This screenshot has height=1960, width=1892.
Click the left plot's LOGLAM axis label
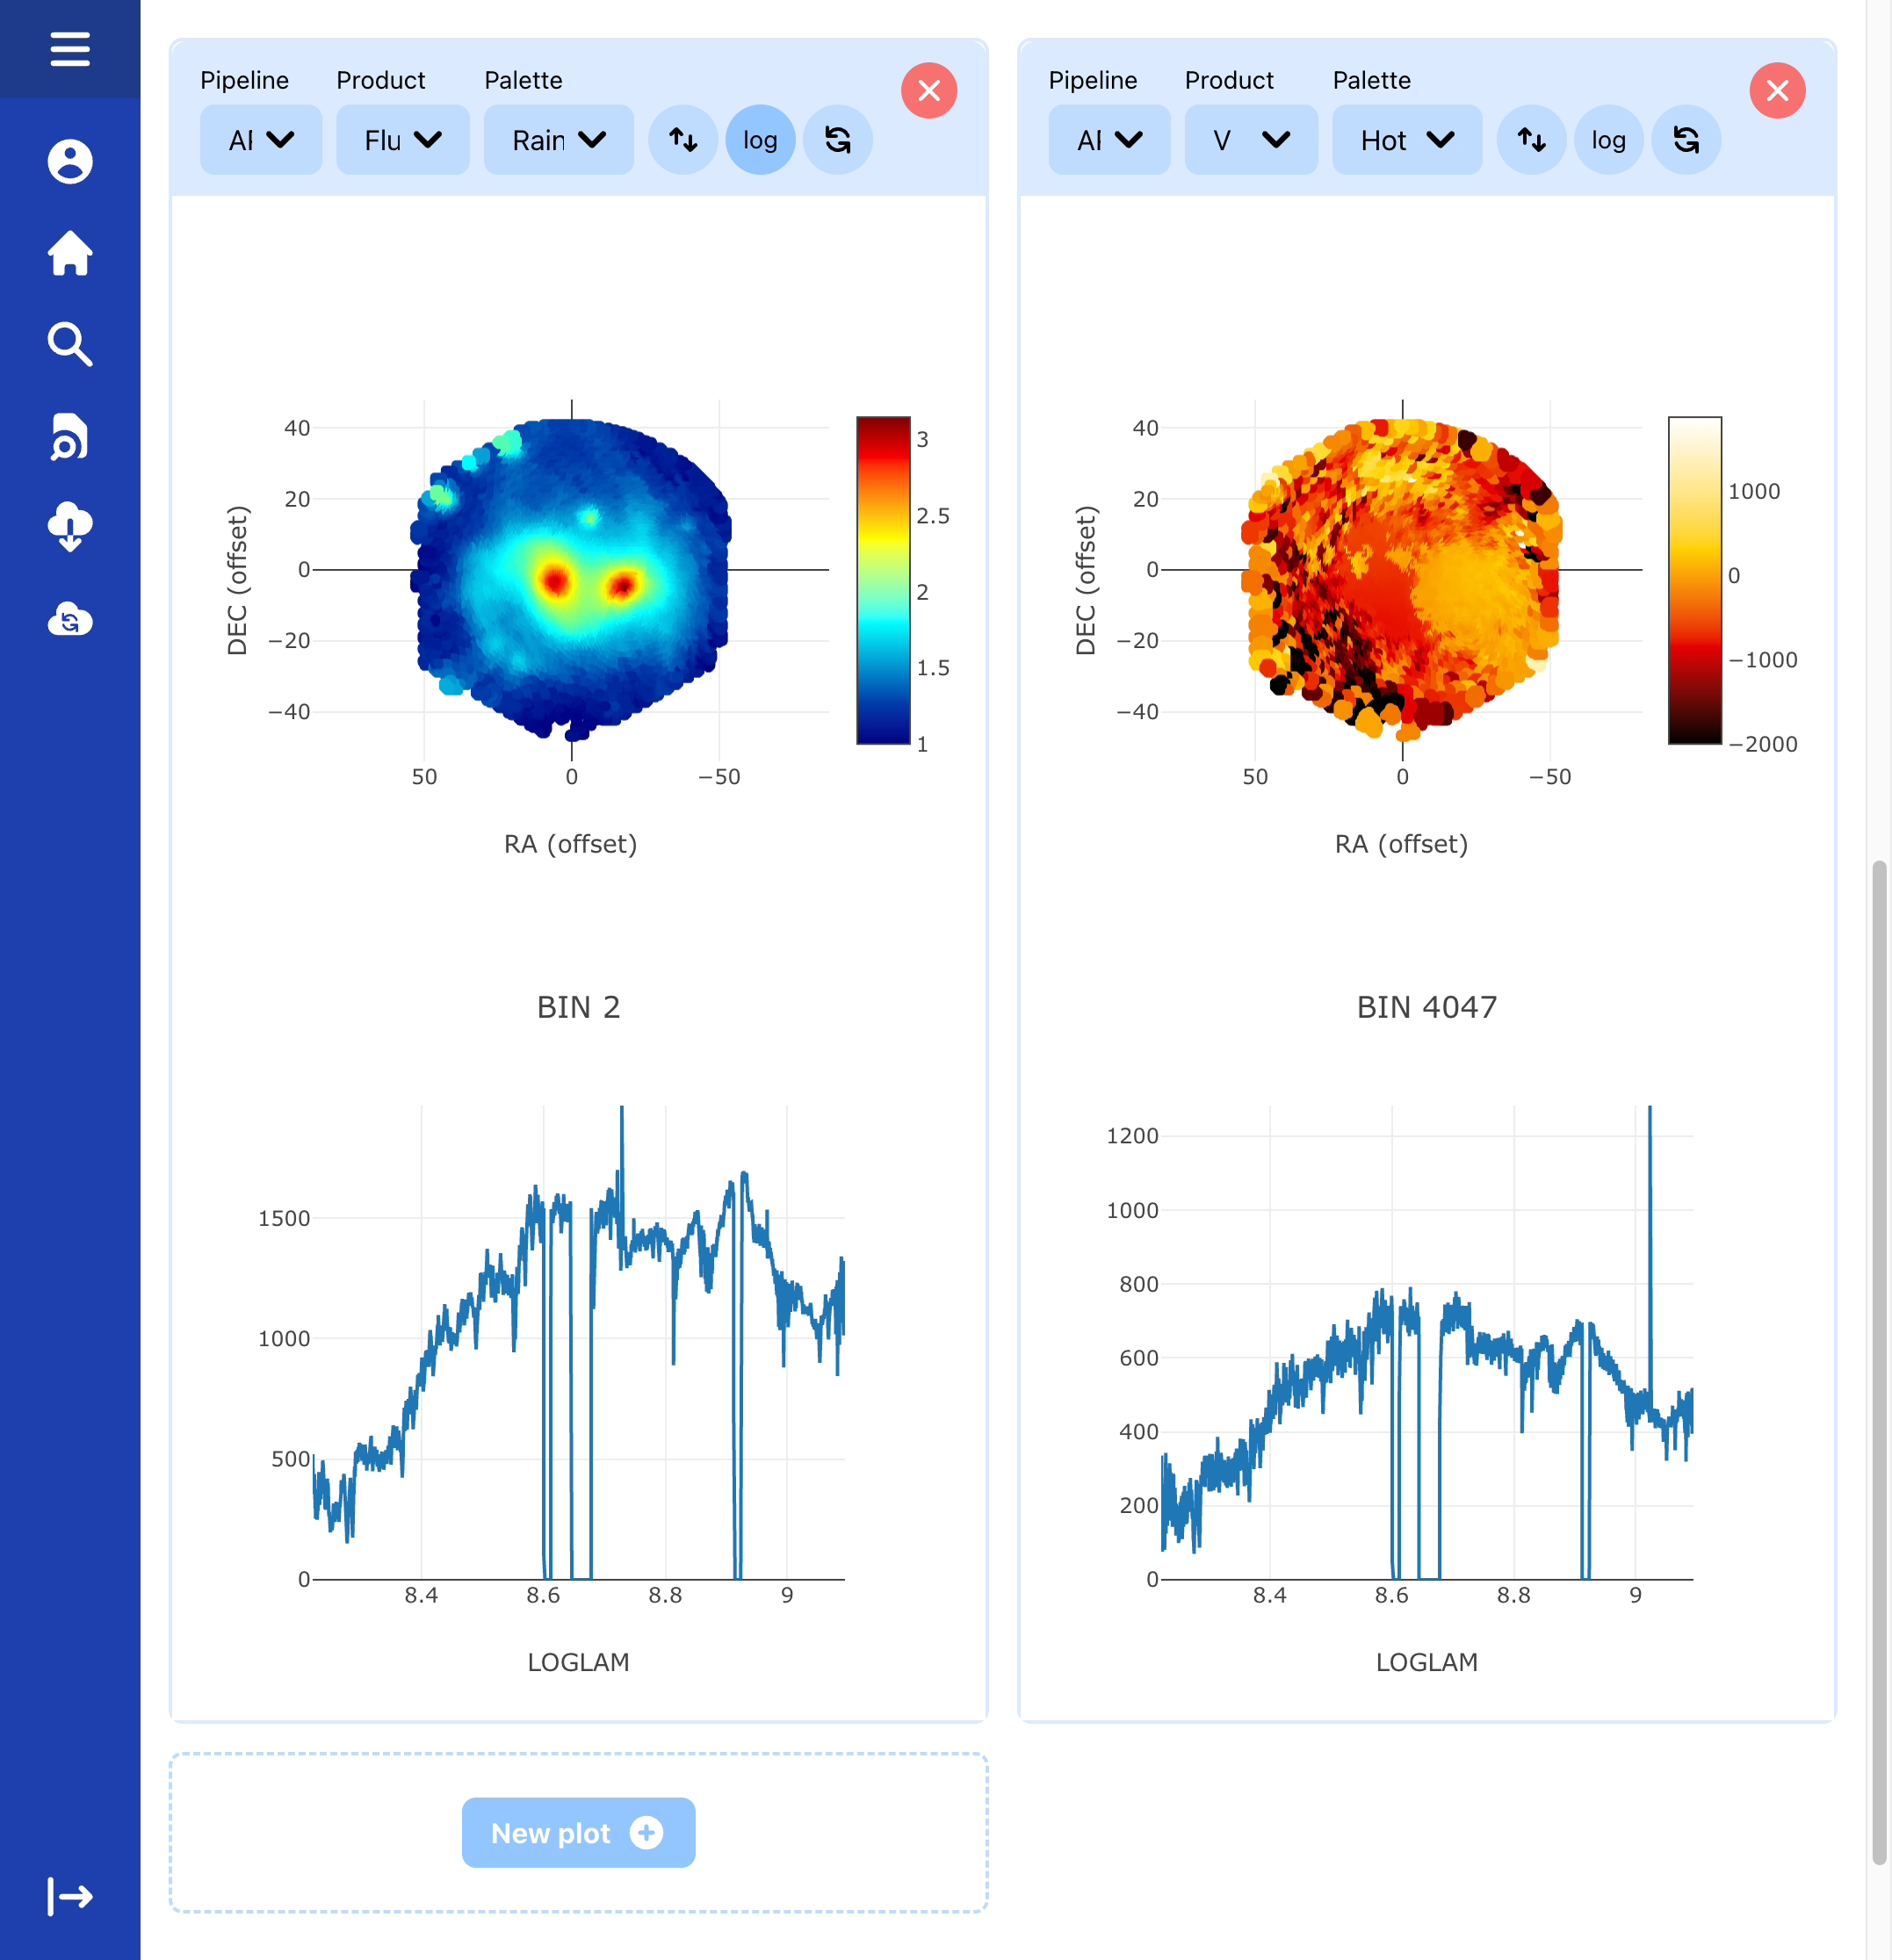coord(578,1662)
